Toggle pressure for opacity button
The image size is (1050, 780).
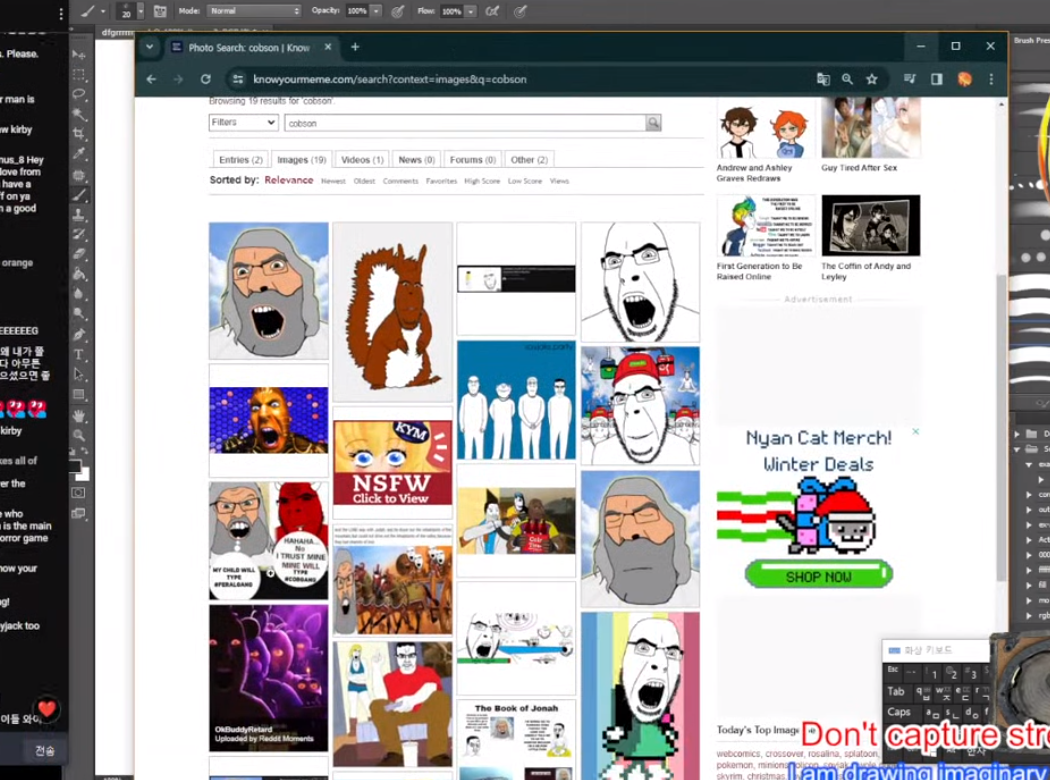(x=398, y=11)
